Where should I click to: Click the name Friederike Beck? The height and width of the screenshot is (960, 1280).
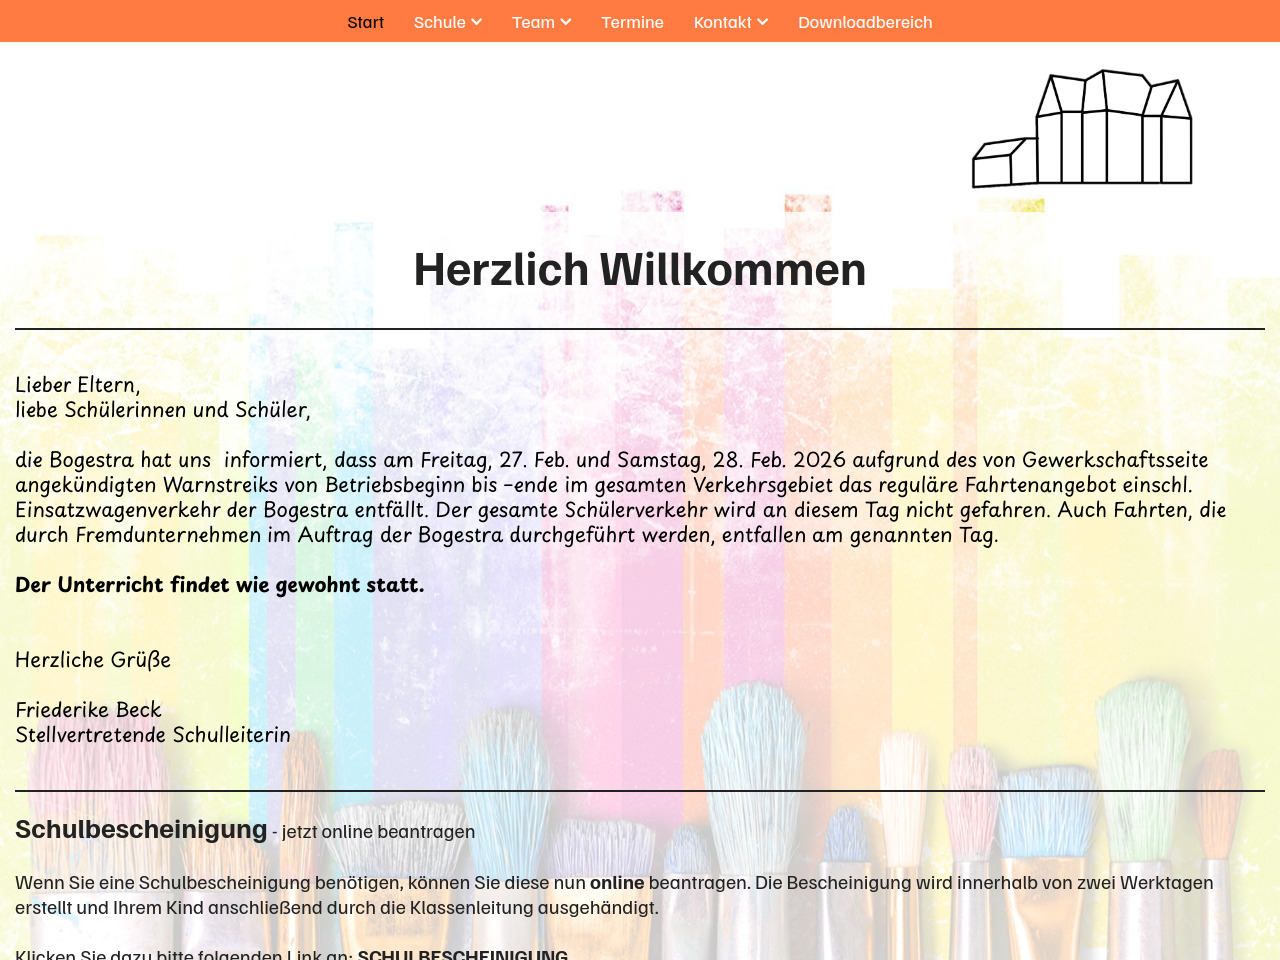click(x=88, y=710)
